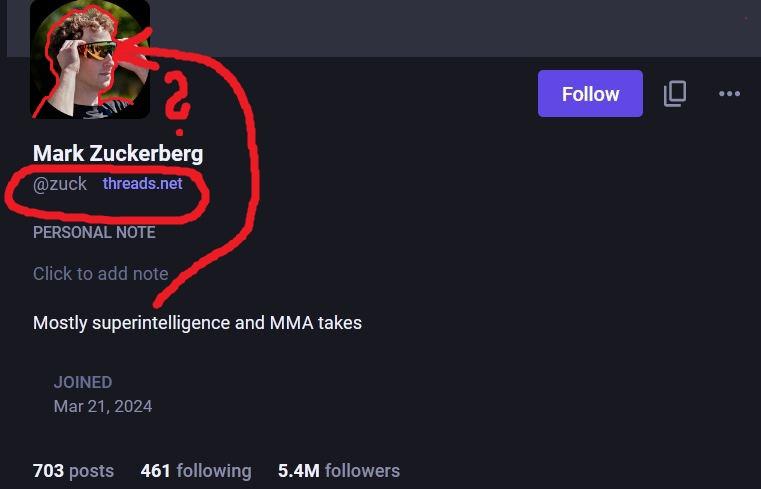
Task: Show the 5.4M followers list
Action: [x=339, y=470]
